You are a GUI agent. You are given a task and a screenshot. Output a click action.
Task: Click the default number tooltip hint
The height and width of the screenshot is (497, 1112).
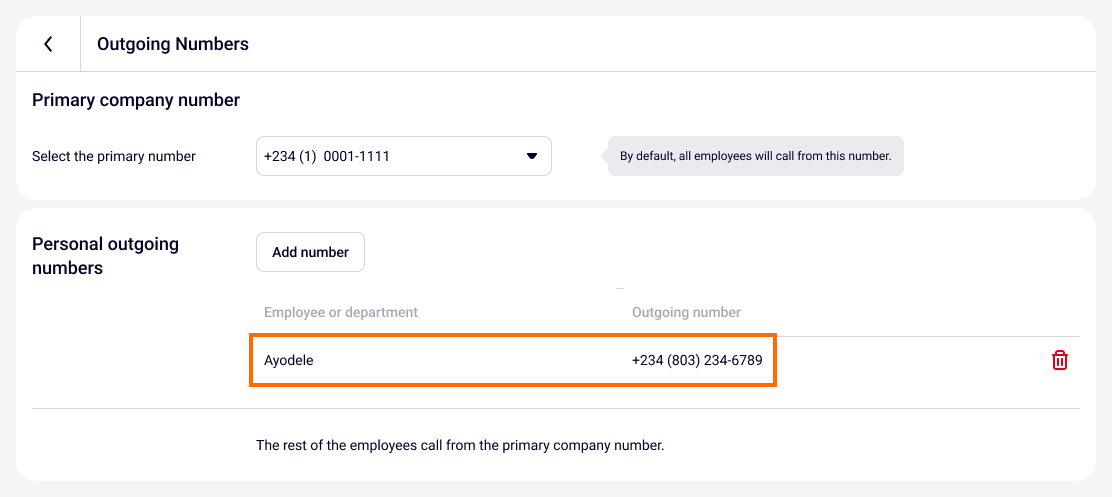(x=755, y=156)
